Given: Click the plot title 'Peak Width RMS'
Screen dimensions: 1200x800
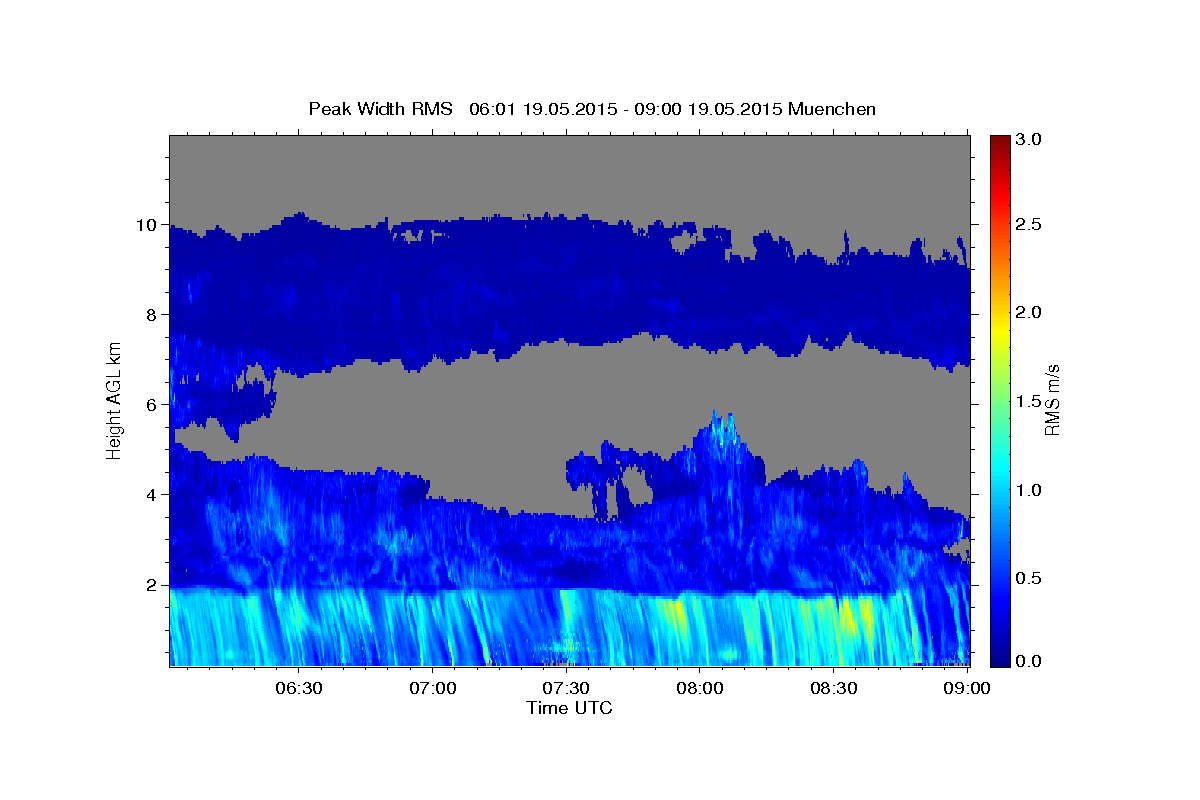Looking at the screenshot, I should [381, 108].
